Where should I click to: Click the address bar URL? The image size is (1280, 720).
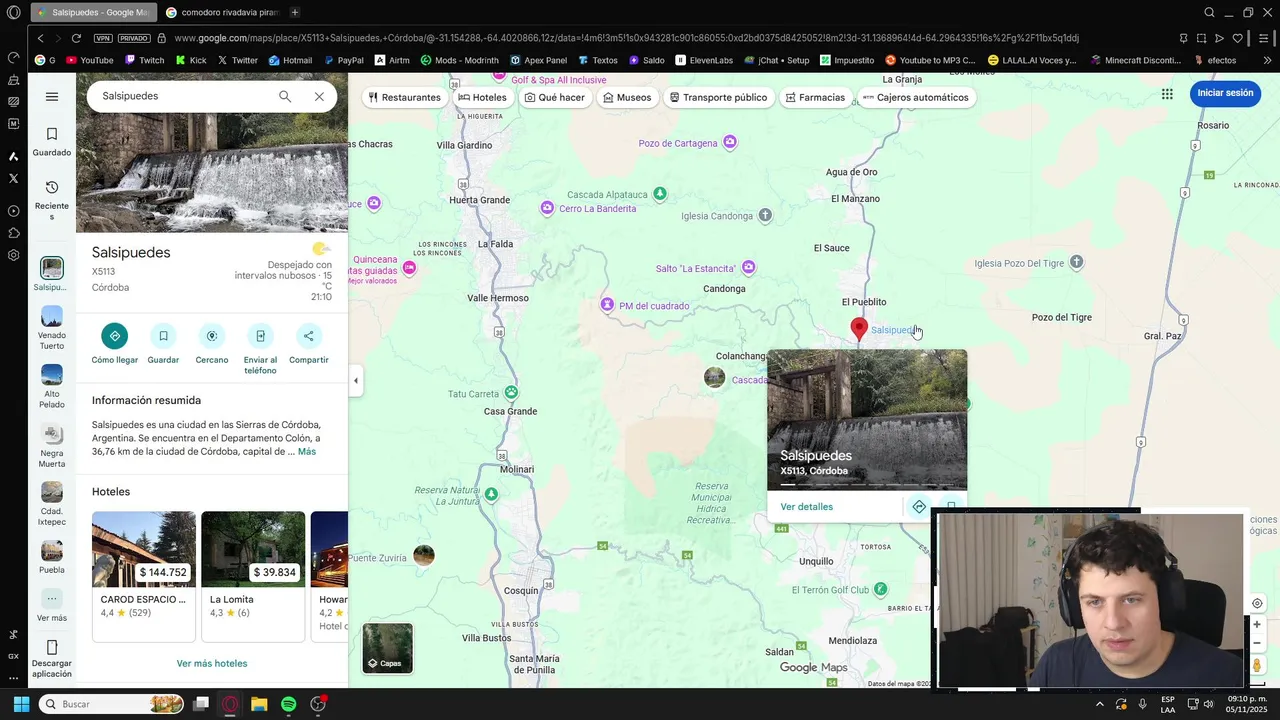626,38
